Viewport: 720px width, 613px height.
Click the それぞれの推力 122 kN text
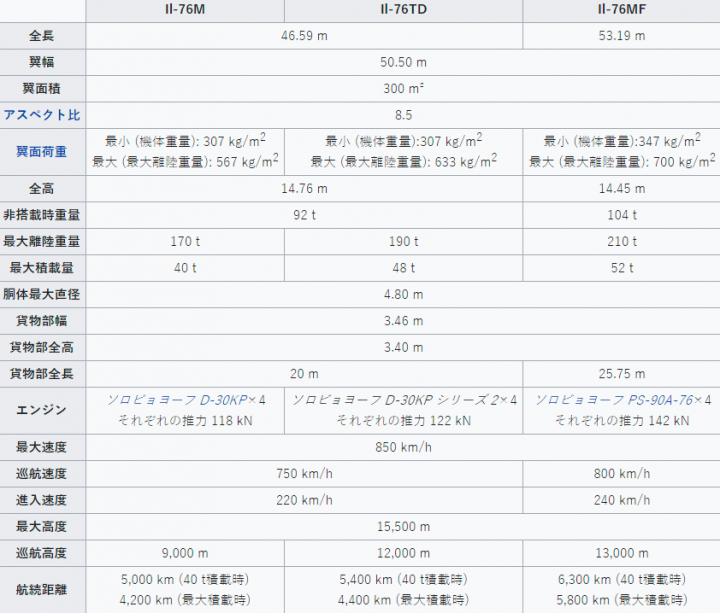(404, 421)
